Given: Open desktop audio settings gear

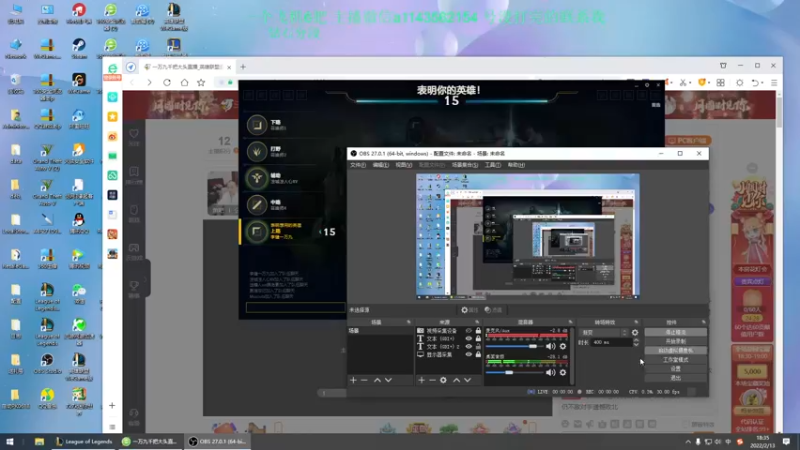Looking at the screenshot, I should tap(563, 372).
